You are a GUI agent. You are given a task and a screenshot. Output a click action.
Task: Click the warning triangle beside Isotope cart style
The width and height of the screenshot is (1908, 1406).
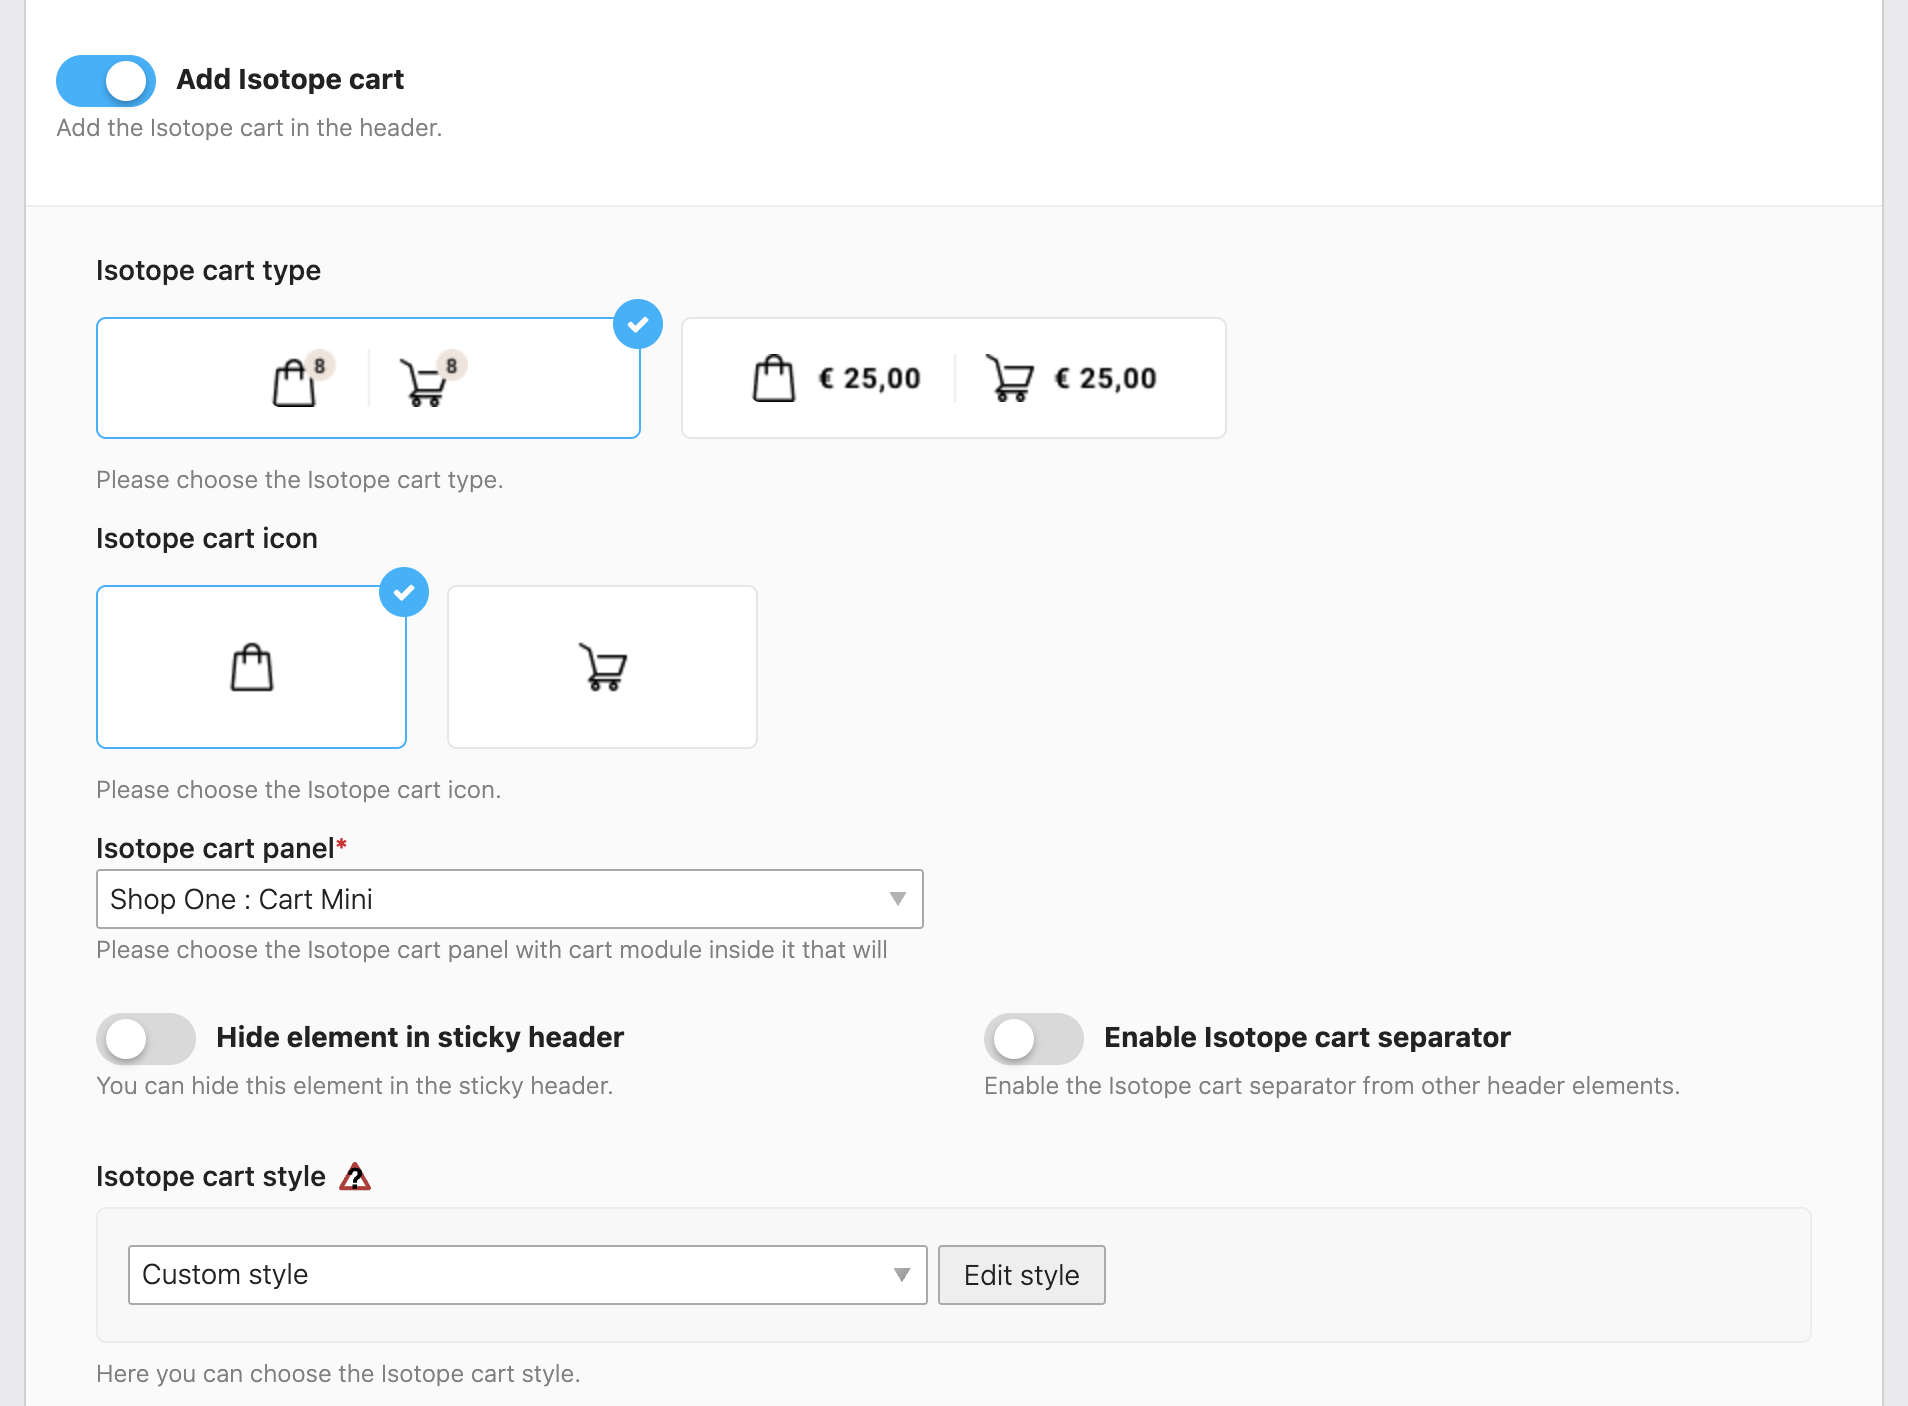click(x=357, y=1177)
